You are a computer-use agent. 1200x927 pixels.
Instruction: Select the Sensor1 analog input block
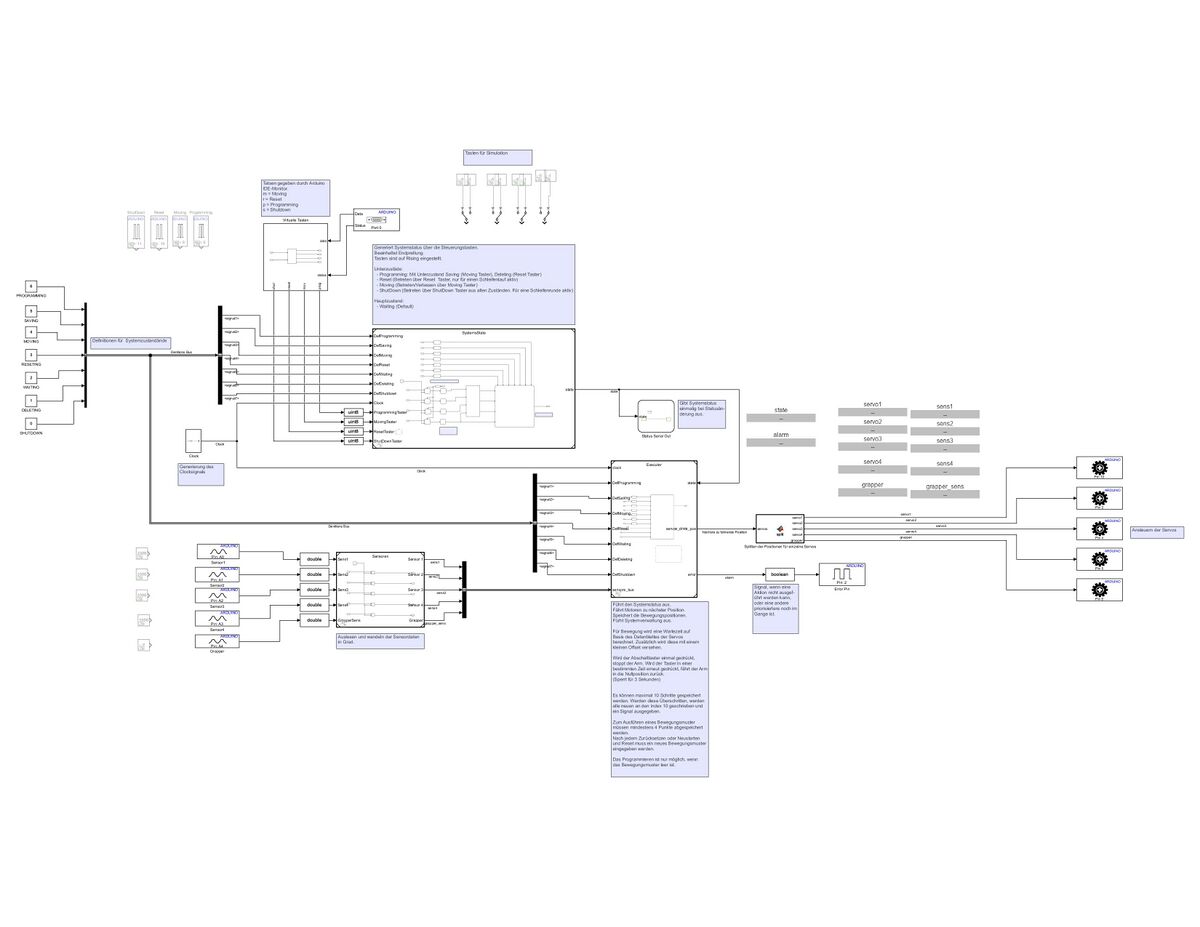[217, 552]
